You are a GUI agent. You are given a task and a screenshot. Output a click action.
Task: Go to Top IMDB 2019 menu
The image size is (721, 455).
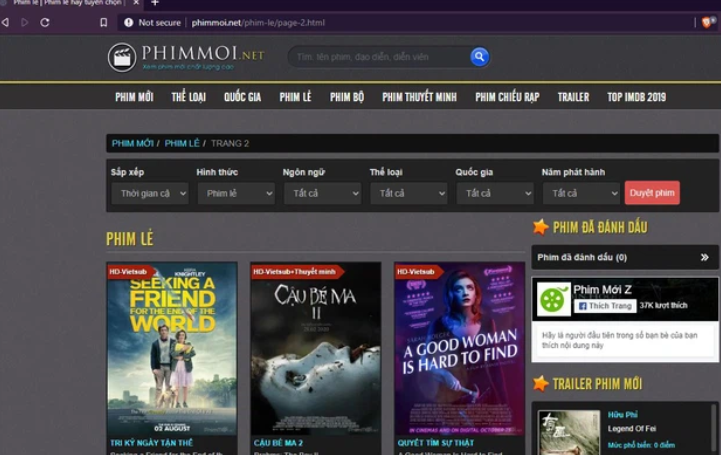pyautogui.click(x=636, y=97)
